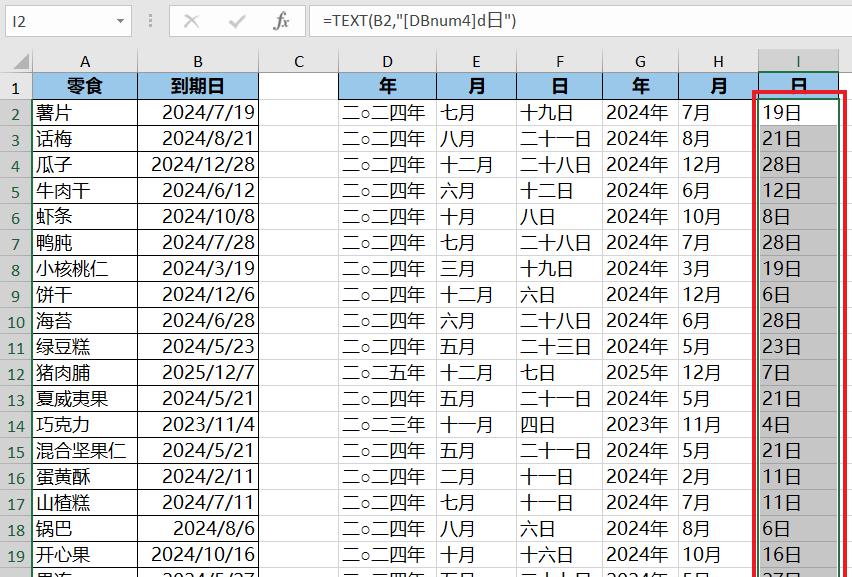Click cell 11月 in column H

point(718,424)
